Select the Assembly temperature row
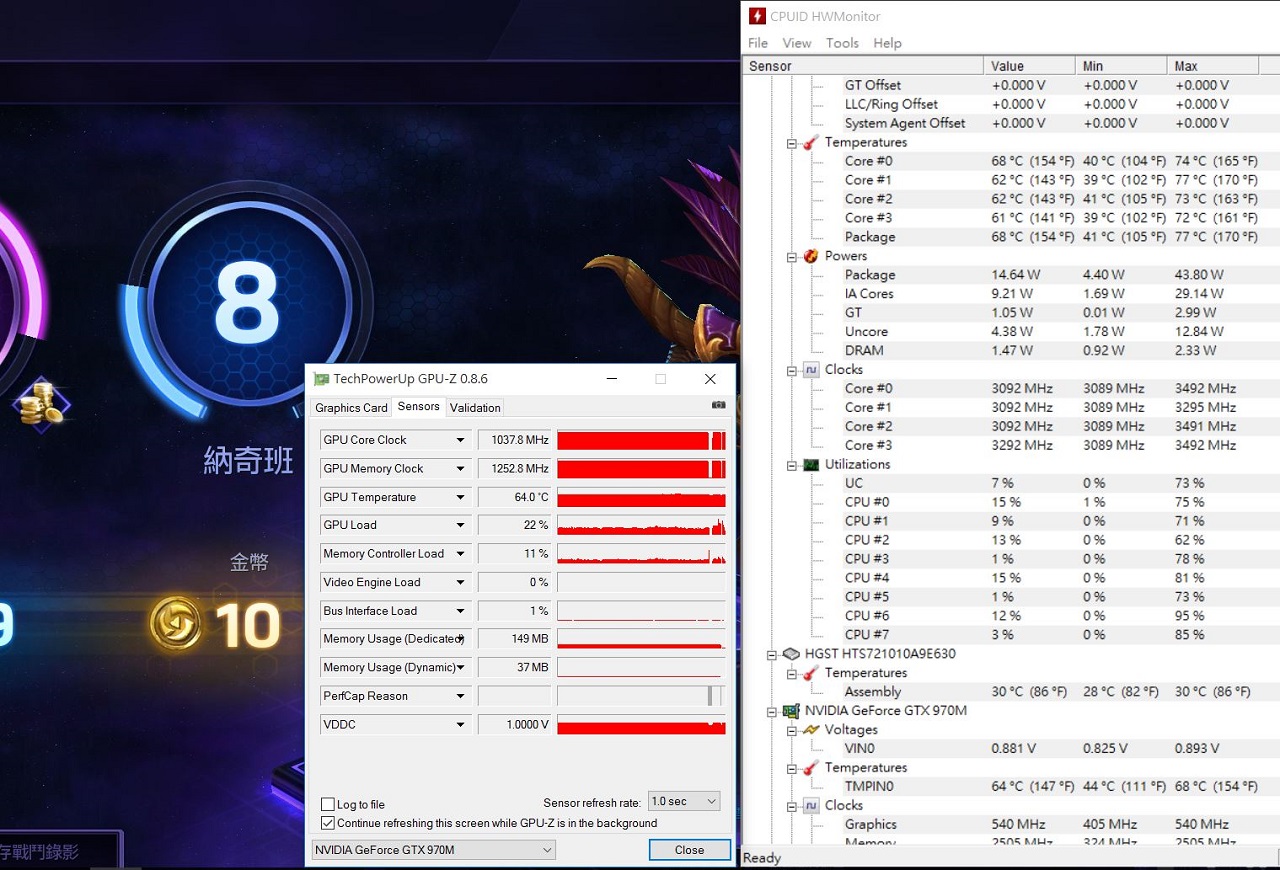 click(x=1011, y=692)
